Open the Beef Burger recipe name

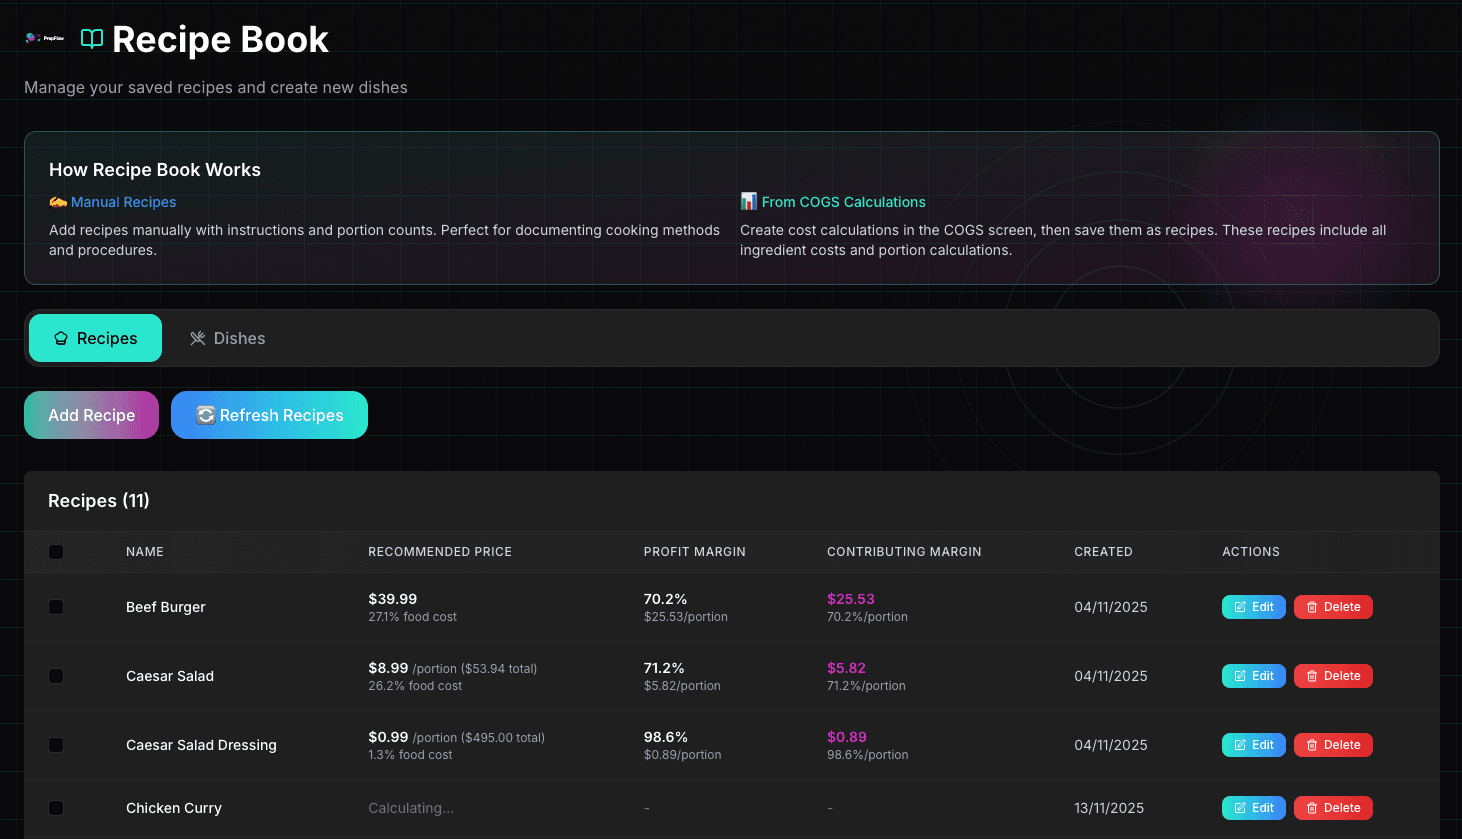tap(166, 607)
